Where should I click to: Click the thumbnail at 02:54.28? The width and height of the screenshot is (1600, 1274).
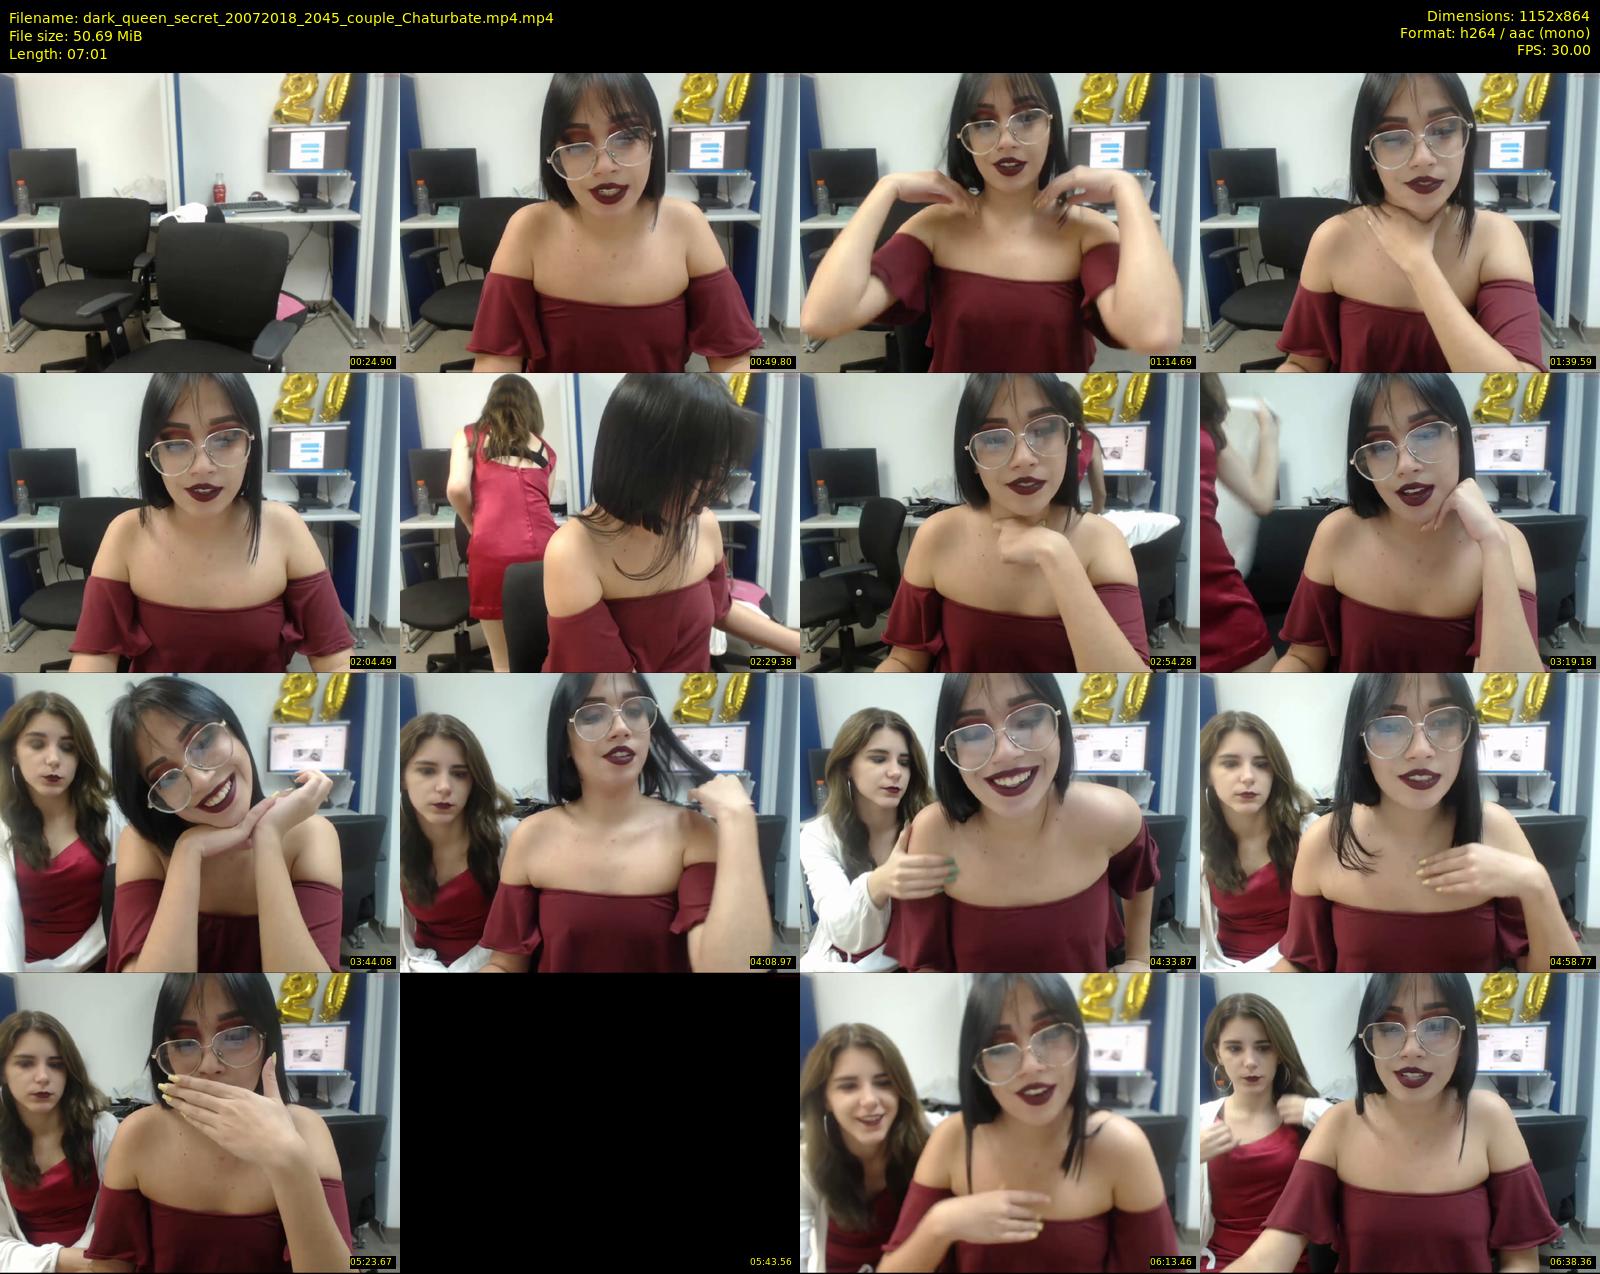tap(1000, 522)
